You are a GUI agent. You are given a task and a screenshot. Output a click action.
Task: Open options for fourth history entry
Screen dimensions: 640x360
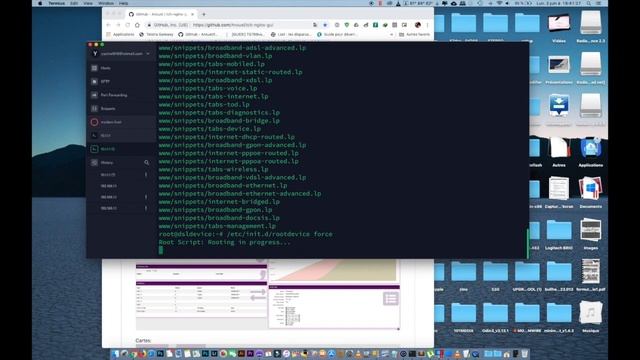pyautogui.click(x=146, y=208)
